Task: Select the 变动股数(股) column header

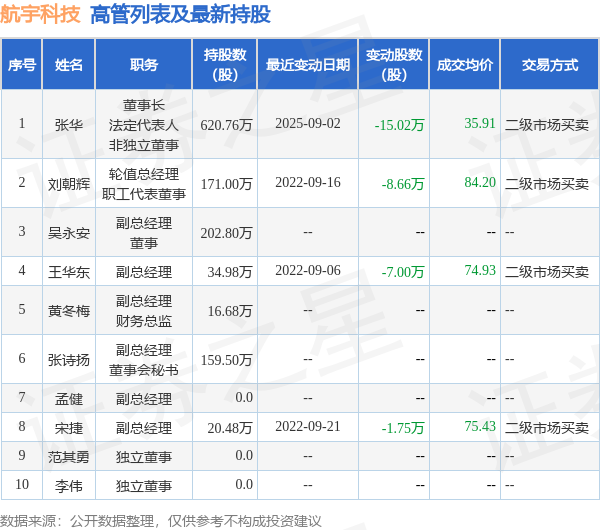Action: [394, 65]
